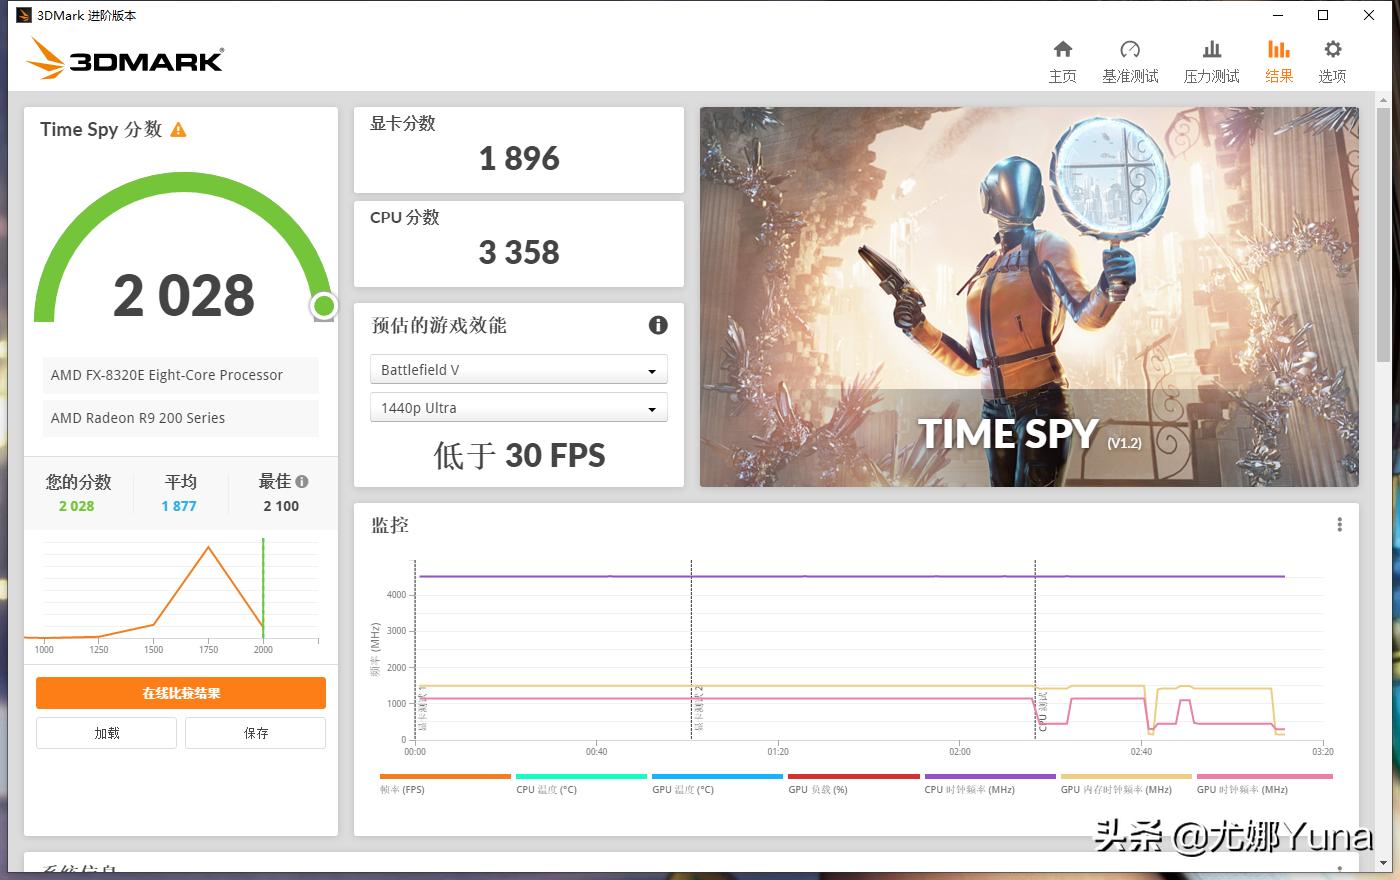Open the options (选项) gear icon
This screenshot has width=1400, height=880.
pos(1332,58)
